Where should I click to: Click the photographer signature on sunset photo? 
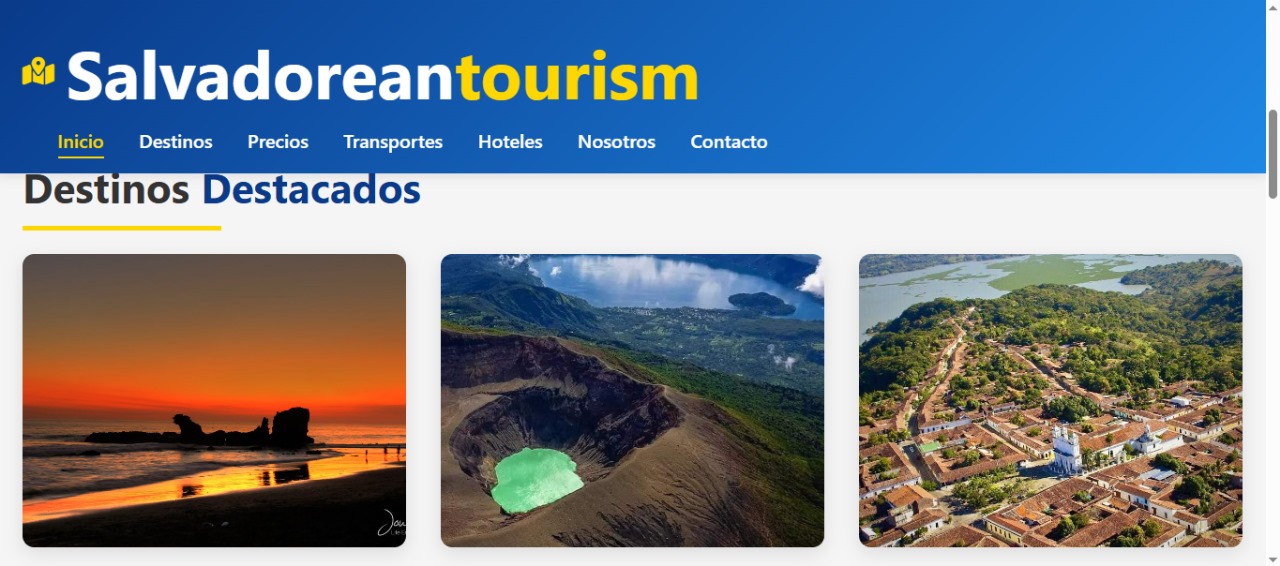391,524
